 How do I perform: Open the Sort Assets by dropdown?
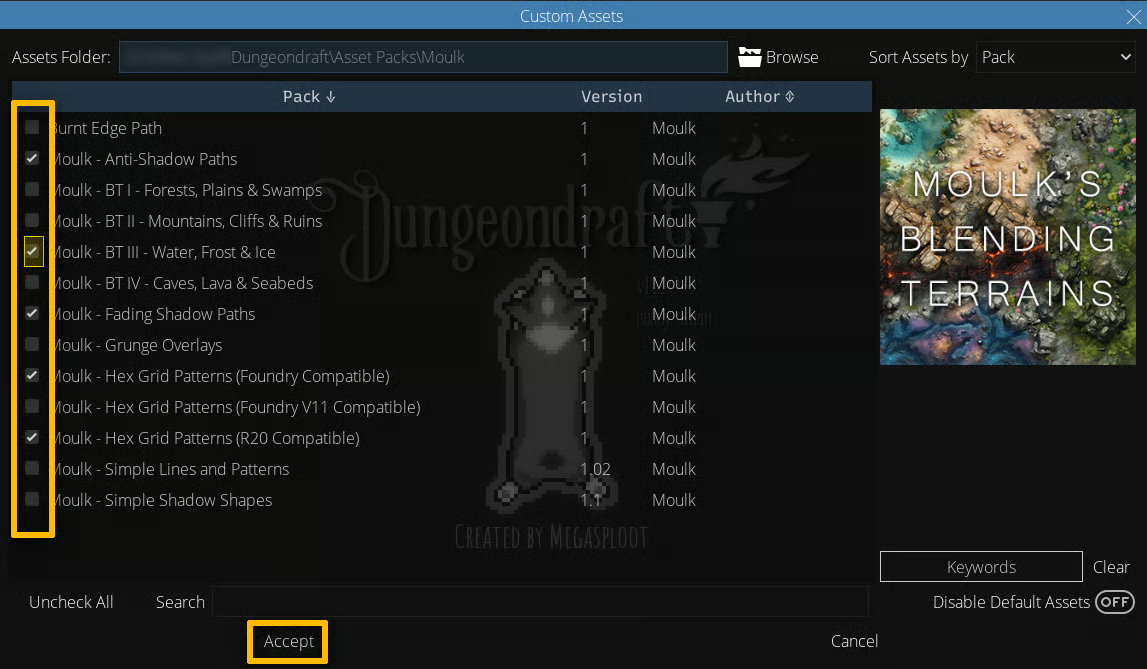(1054, 57)
